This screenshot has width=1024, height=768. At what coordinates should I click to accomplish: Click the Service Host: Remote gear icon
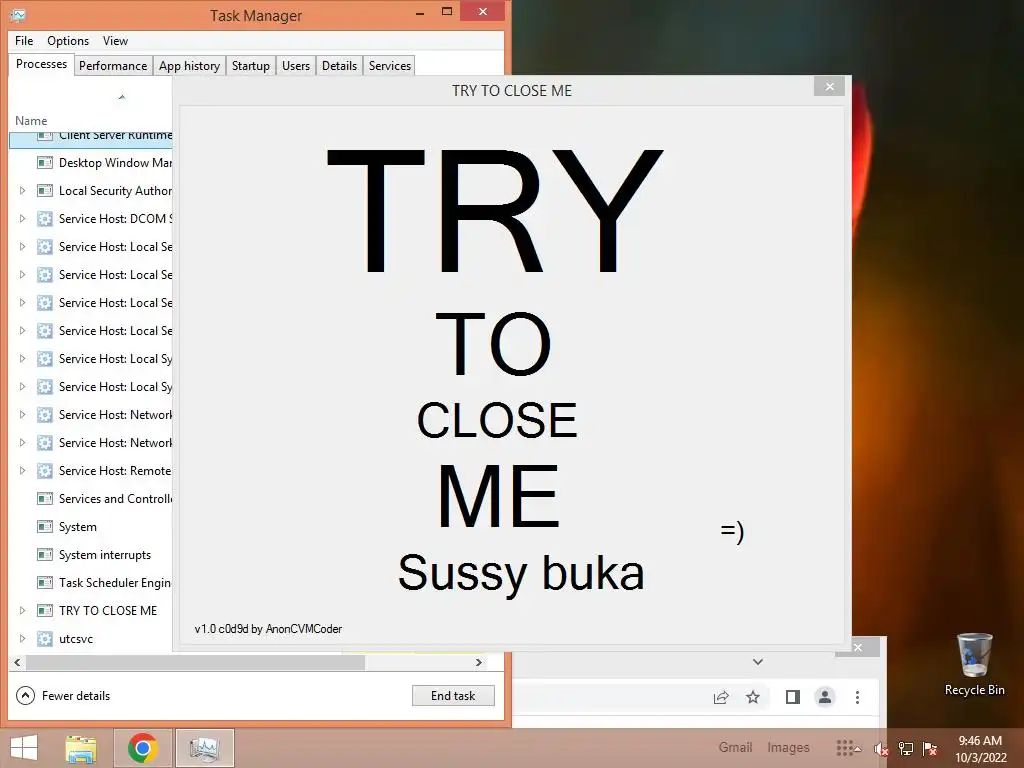click(x=44, y=471)
